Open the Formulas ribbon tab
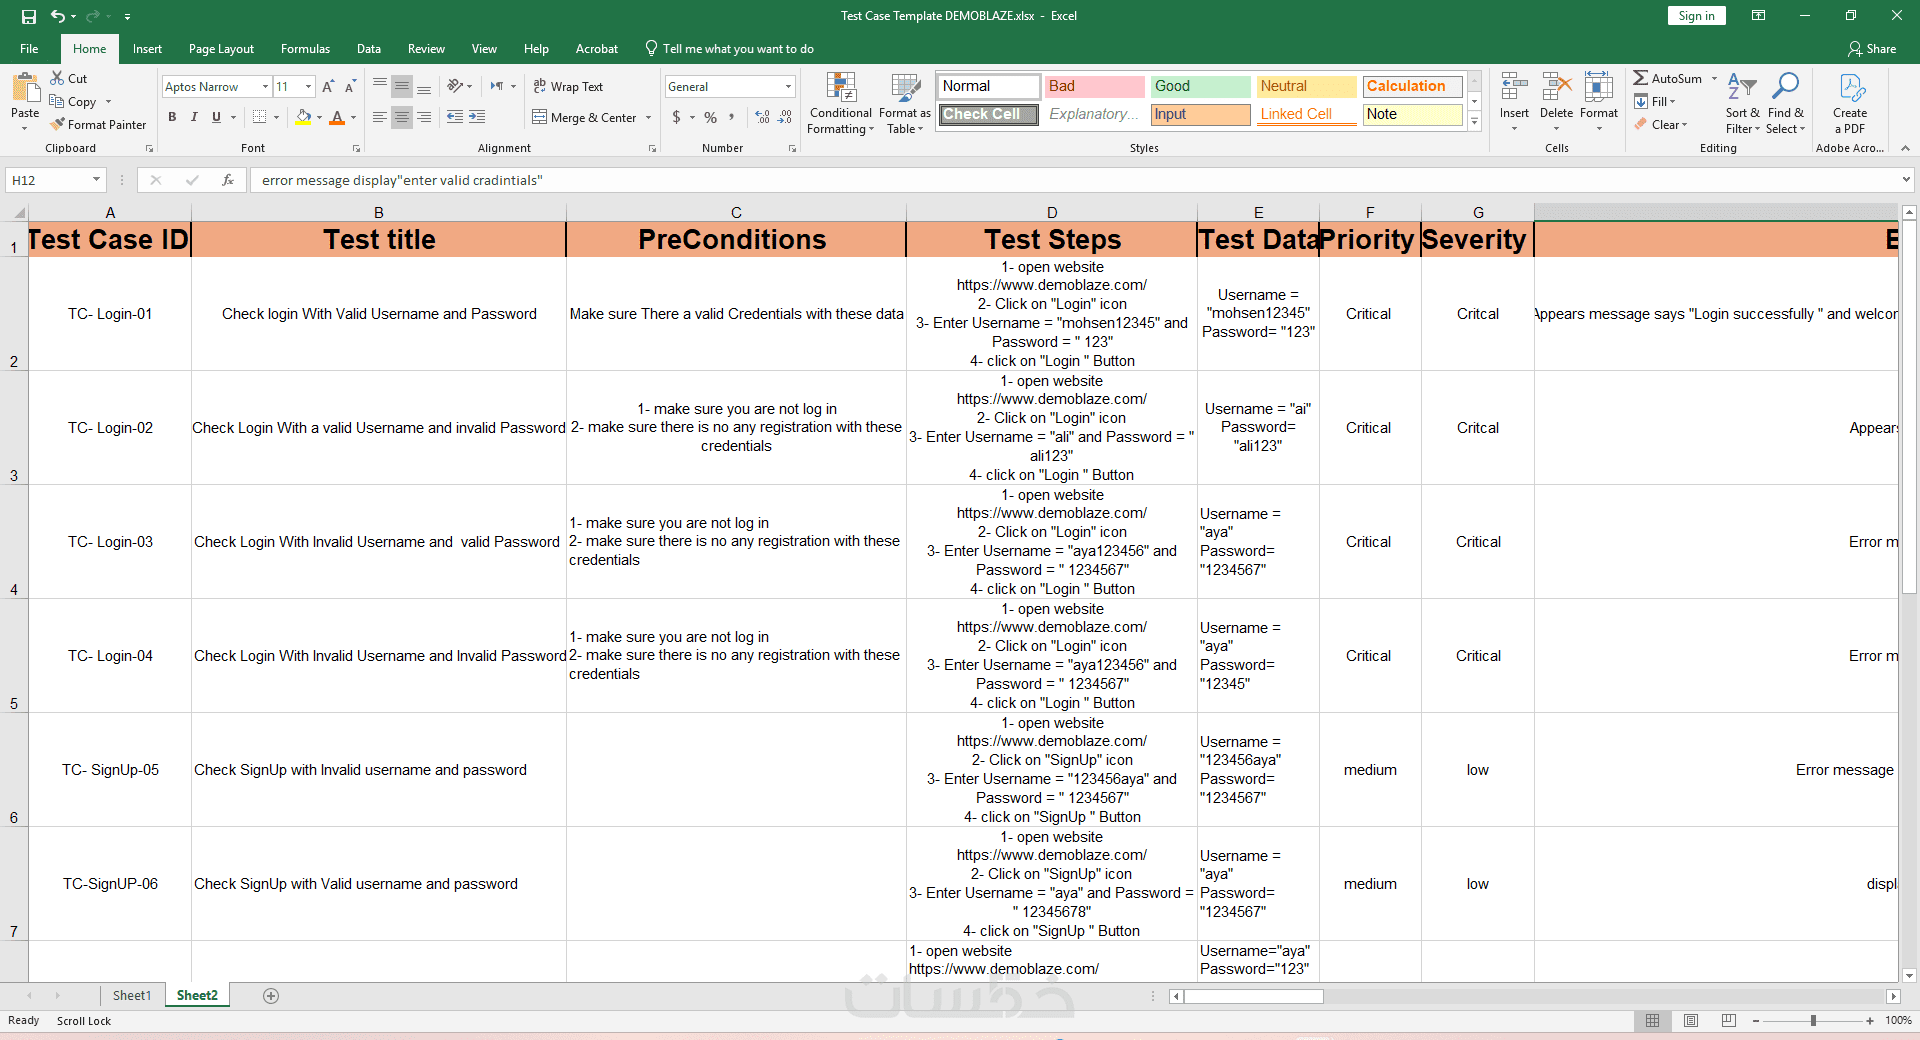This screenshot has height=1040, width=1920. [x=305, y=49]
